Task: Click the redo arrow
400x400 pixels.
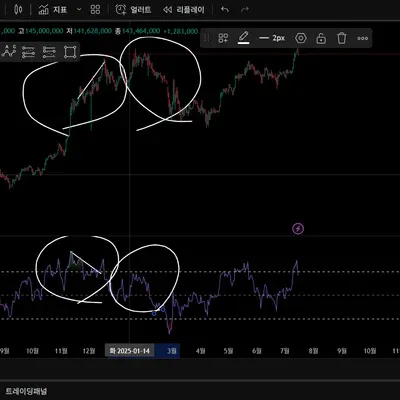Action: 245,10
